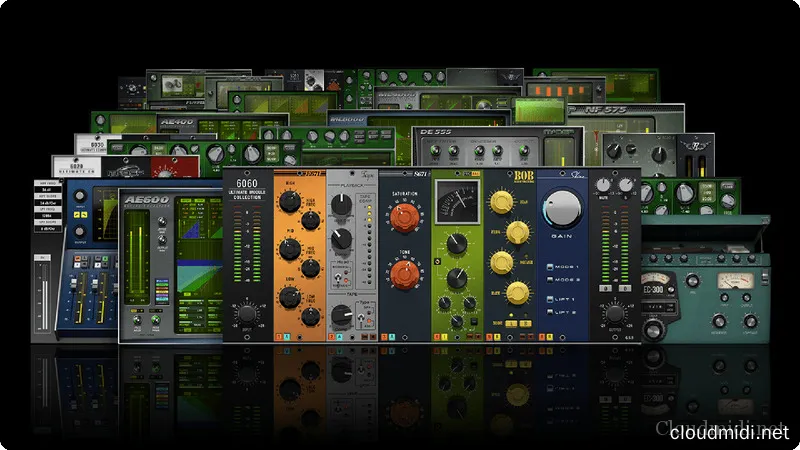The width and height of the screenshot is (800, 450).
Task: Toggle LIFT 2 on the blue Gain module
Action: [x=550, y=312]
